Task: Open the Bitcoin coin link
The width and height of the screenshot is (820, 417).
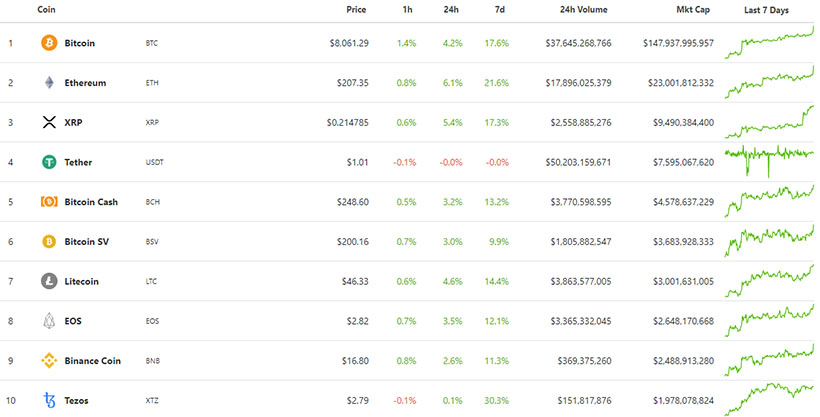Action: click(79, 43)
